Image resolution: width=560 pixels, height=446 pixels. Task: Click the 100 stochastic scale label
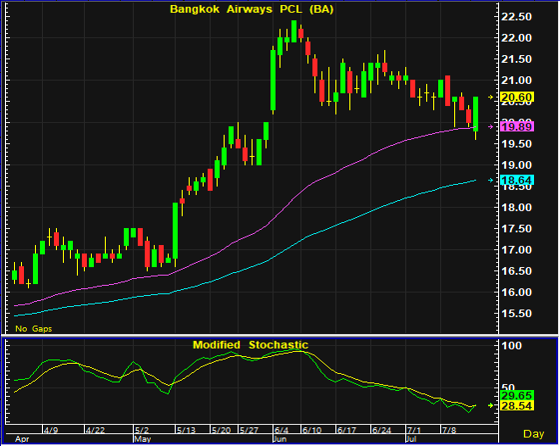[x=511, y=346]
